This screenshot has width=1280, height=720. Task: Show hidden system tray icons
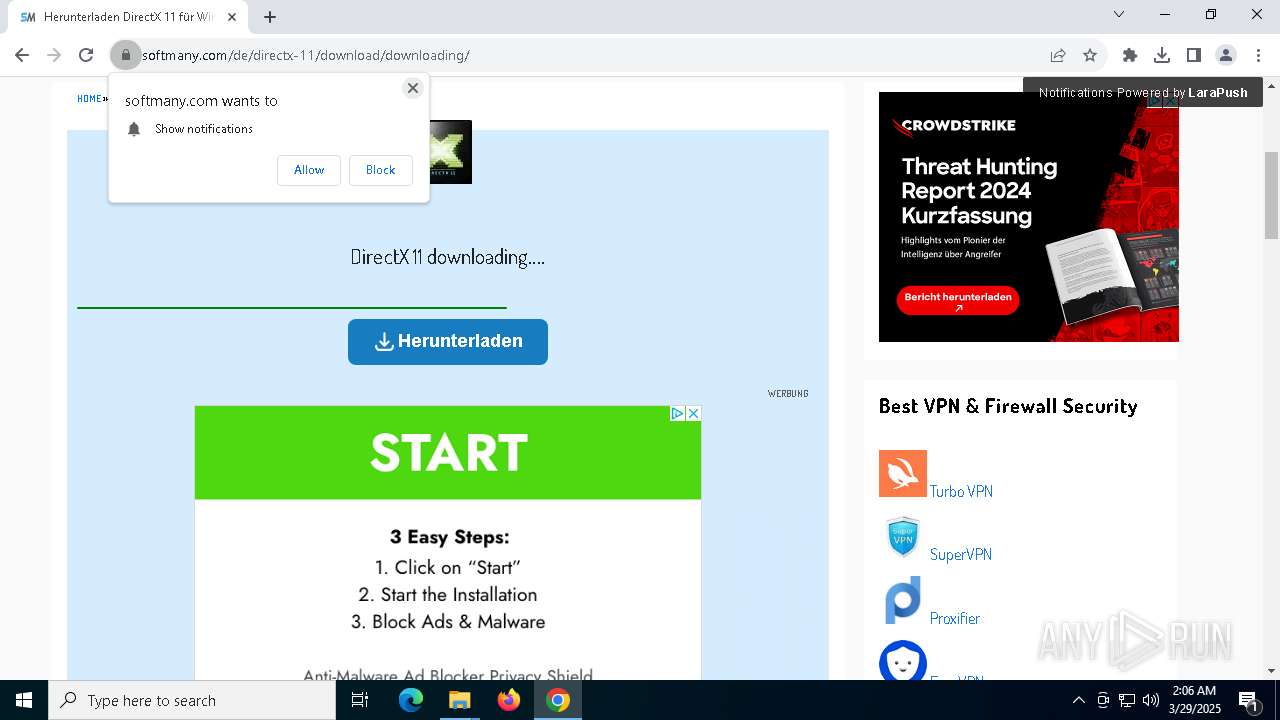click(x=1078, y=700)
